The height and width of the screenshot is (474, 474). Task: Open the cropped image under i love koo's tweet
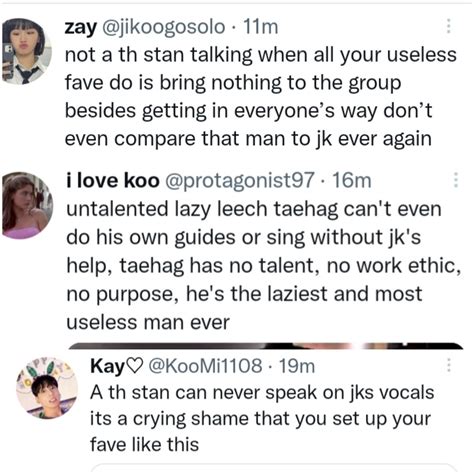click(x=266, y=346)
